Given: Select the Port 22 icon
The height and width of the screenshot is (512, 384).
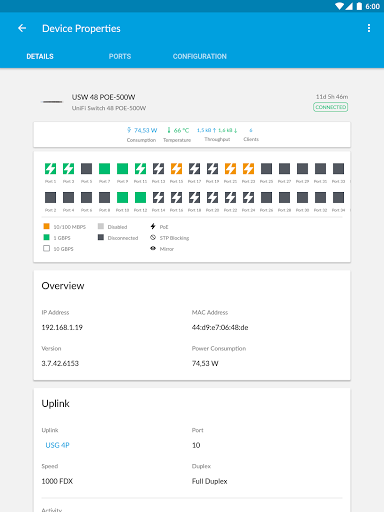Looking at the screenshot, I should (230, 197).
